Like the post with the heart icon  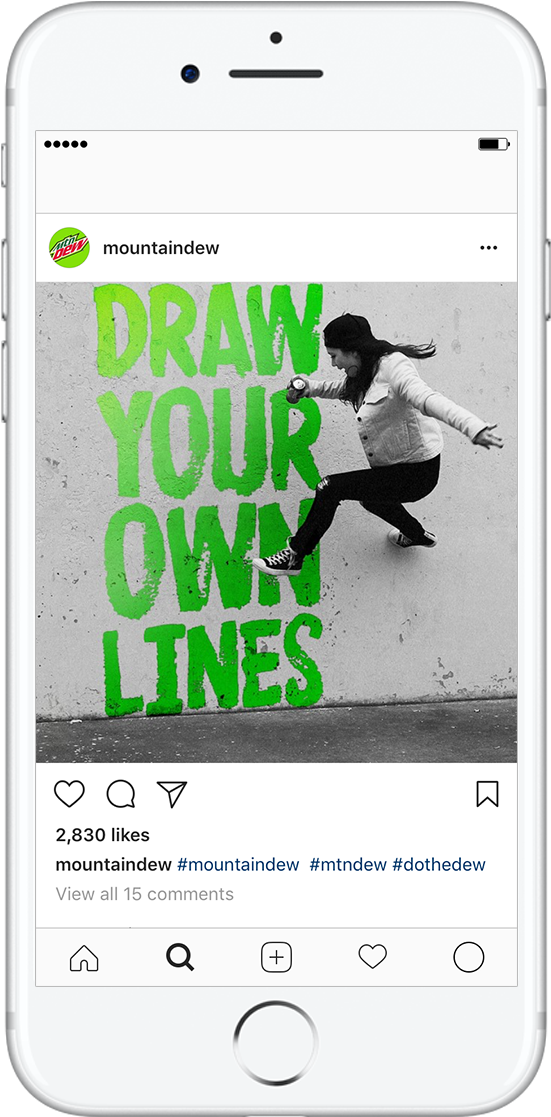point(69,794)
